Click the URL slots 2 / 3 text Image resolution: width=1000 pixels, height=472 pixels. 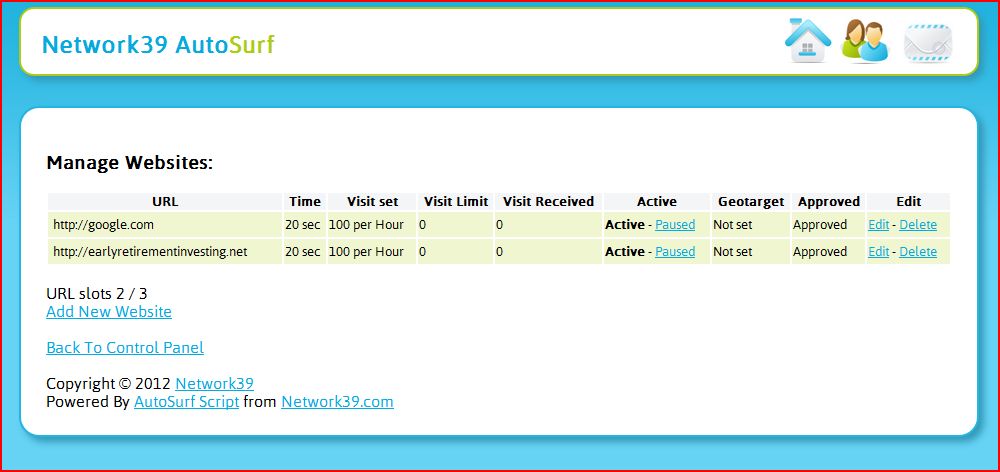pos(97,293)
